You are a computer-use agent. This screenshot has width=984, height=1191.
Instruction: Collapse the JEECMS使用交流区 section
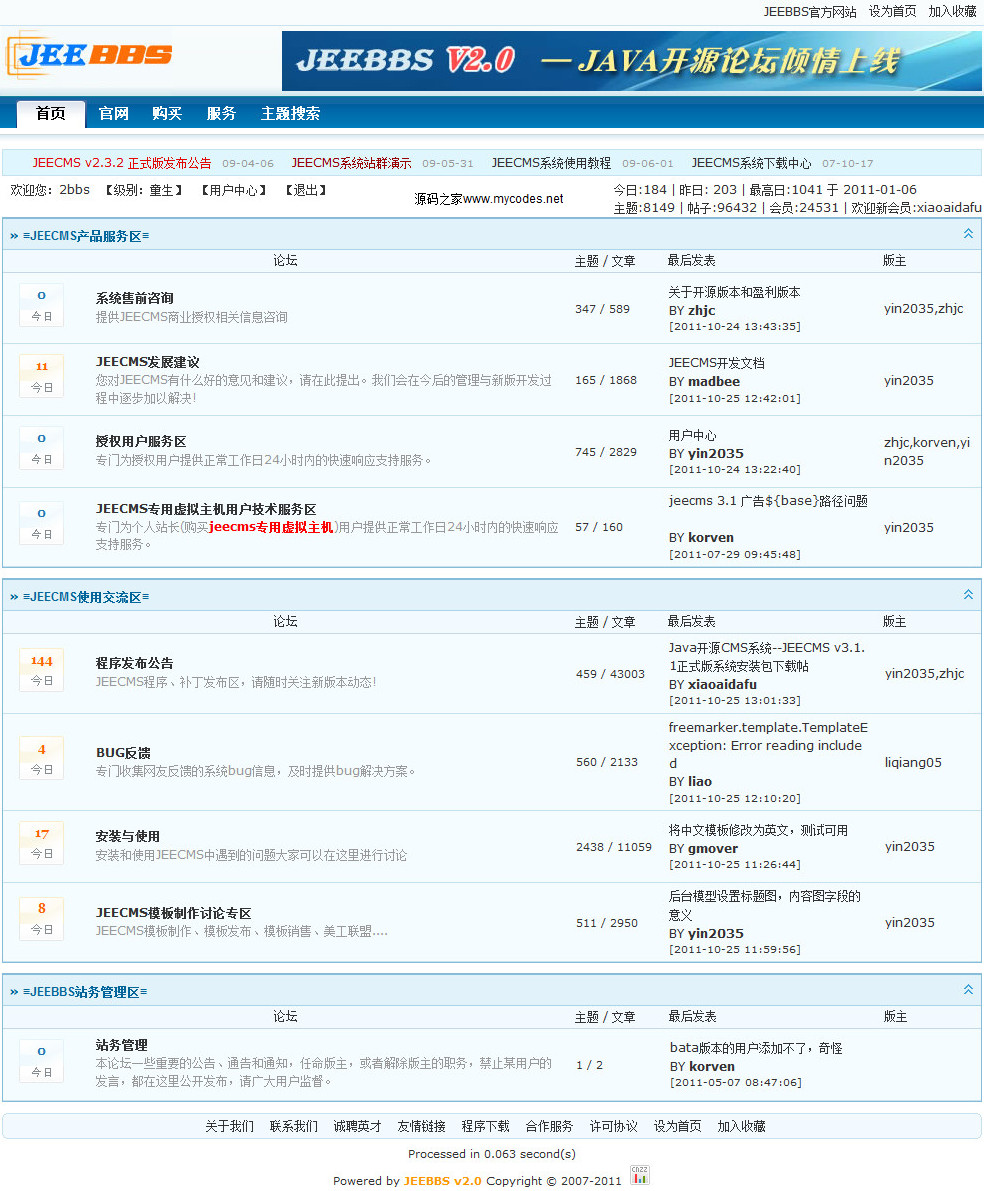968,595
